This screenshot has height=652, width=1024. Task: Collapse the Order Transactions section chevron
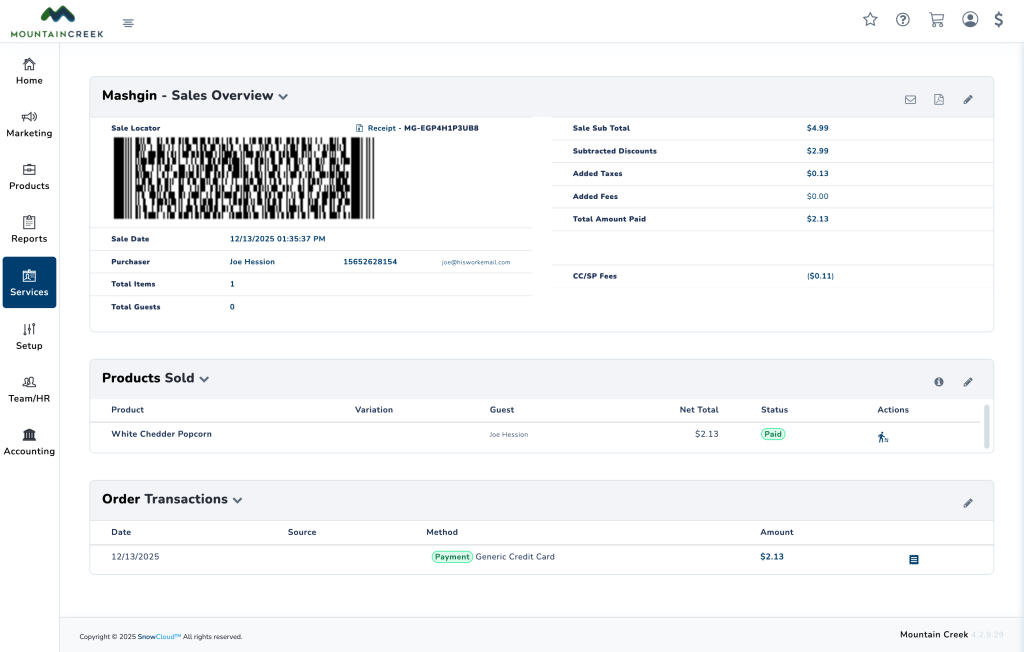(237, 500)
